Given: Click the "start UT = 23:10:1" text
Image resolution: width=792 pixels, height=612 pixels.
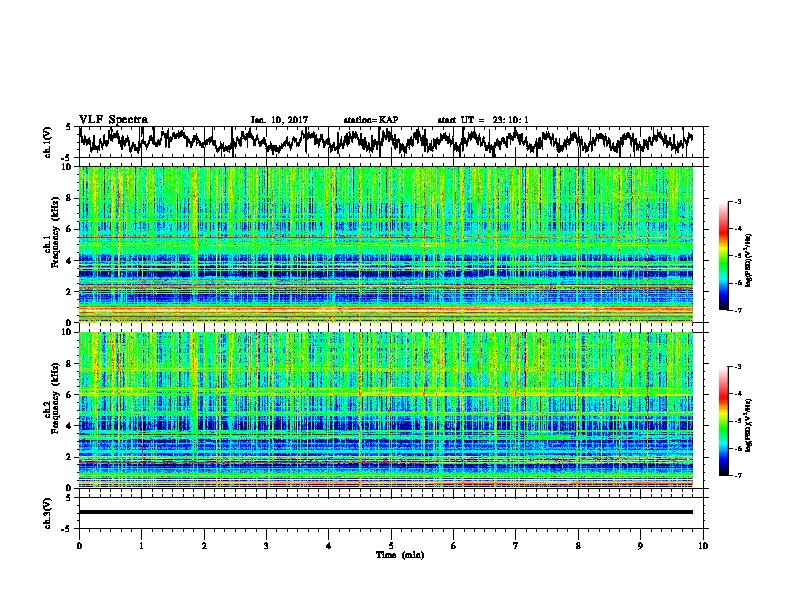Looking at the screenshot, I should [483, 120].
